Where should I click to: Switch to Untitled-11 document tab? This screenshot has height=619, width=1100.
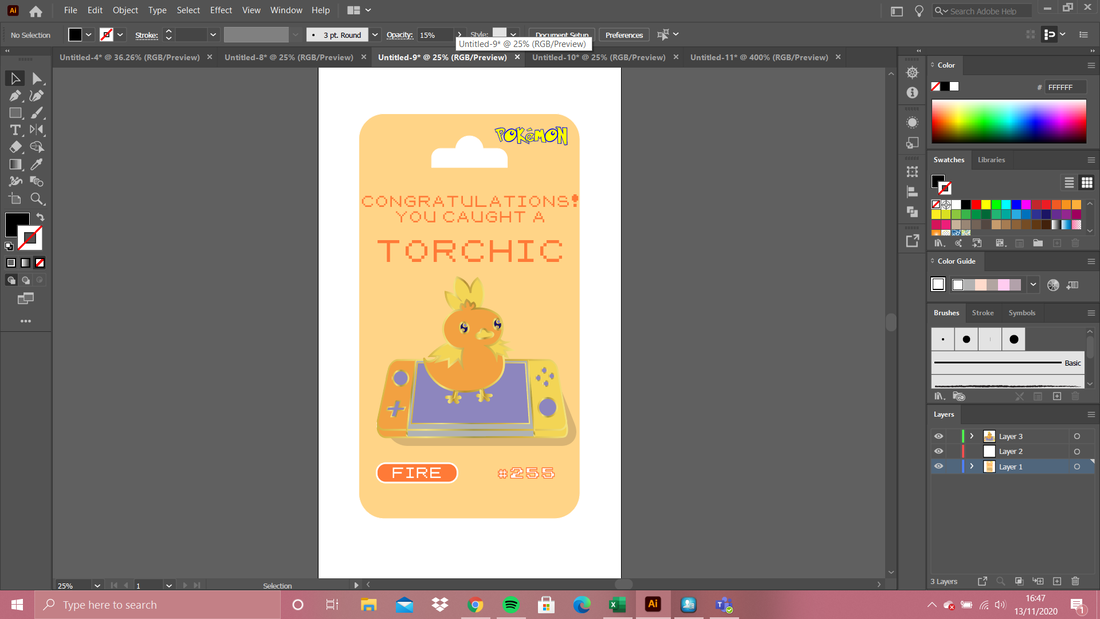tap(759, 58)
